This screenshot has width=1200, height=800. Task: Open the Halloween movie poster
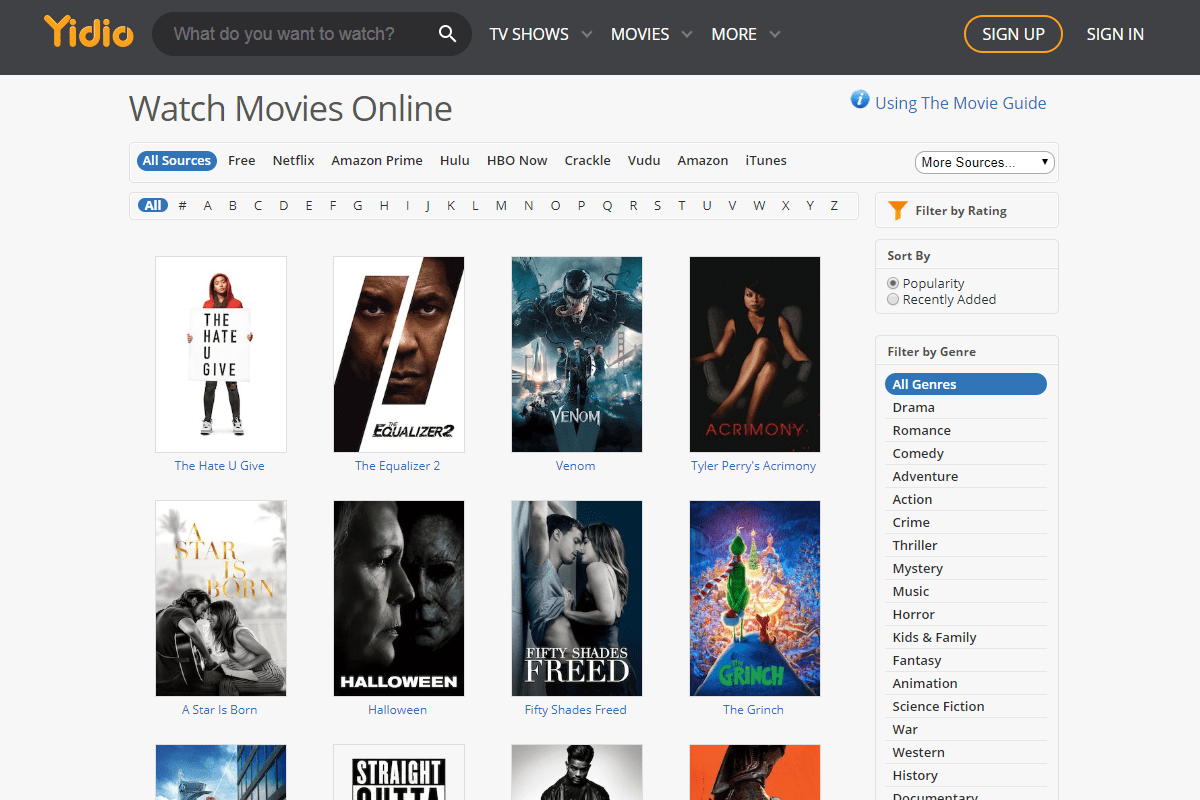click(398, 598)
